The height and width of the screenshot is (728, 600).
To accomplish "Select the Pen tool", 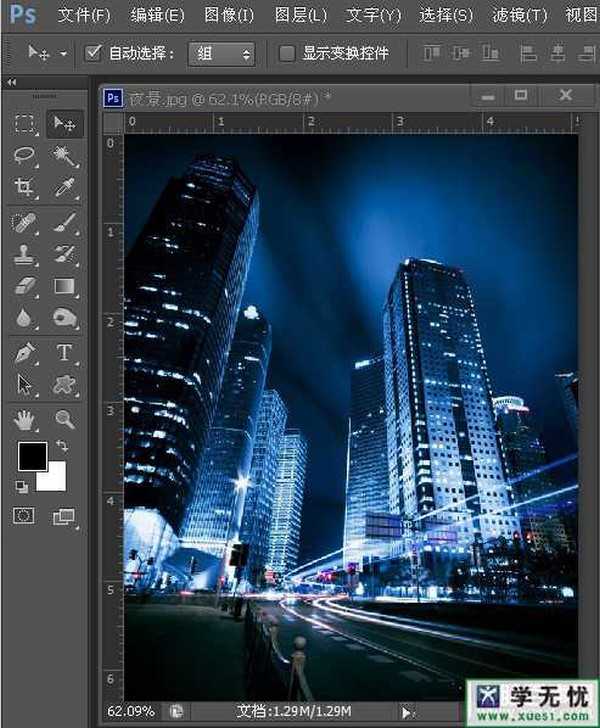I will click(x=25, y=352).
